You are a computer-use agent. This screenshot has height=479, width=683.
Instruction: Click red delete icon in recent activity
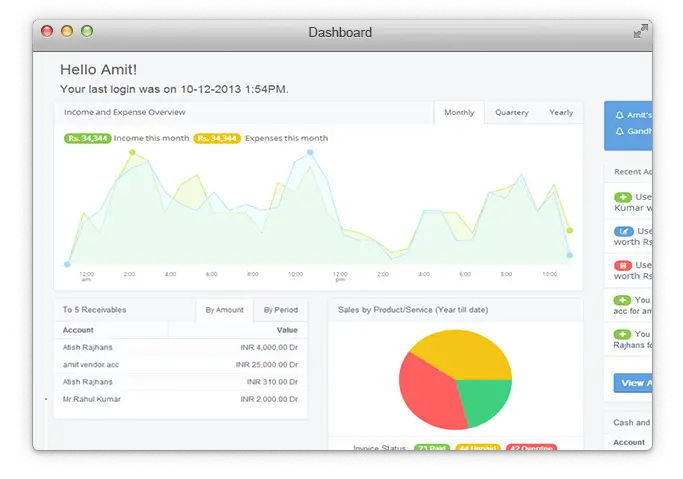tap(623, 265)
